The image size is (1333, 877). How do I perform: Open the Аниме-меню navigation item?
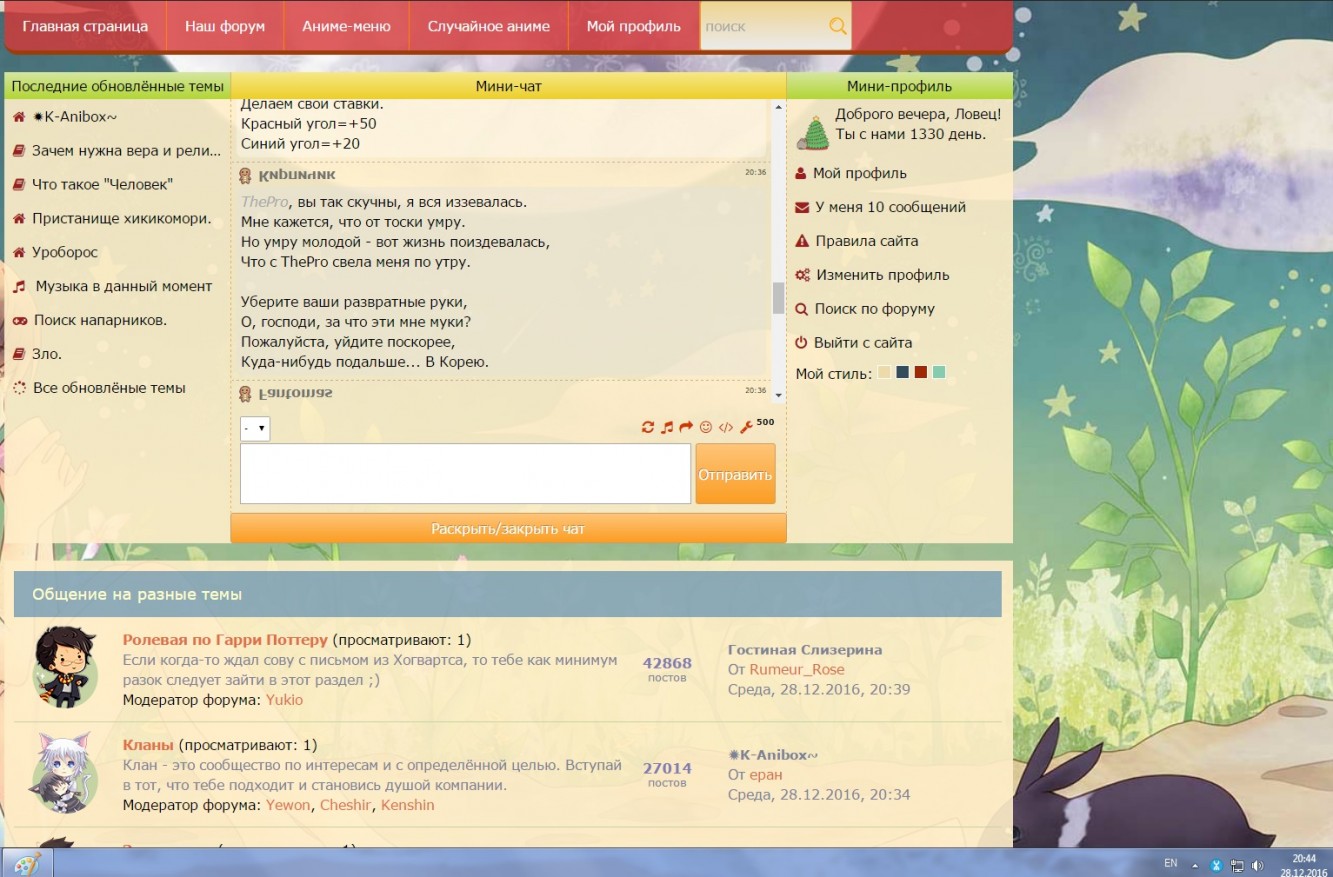point(346,27)
